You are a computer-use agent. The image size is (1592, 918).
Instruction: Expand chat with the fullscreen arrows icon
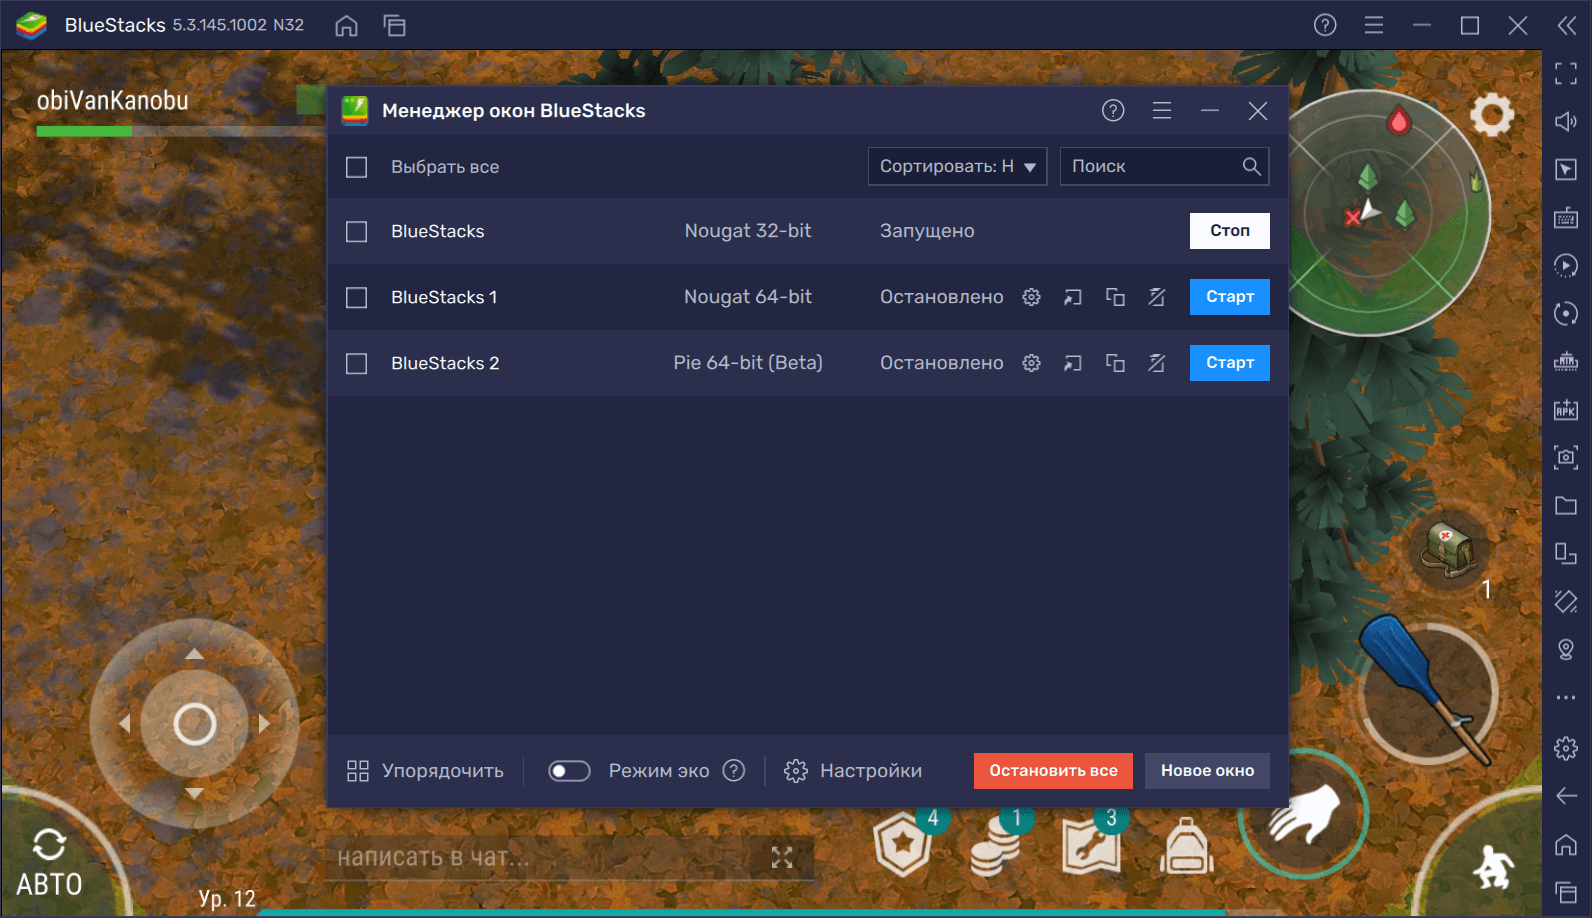tap(782, 857)
